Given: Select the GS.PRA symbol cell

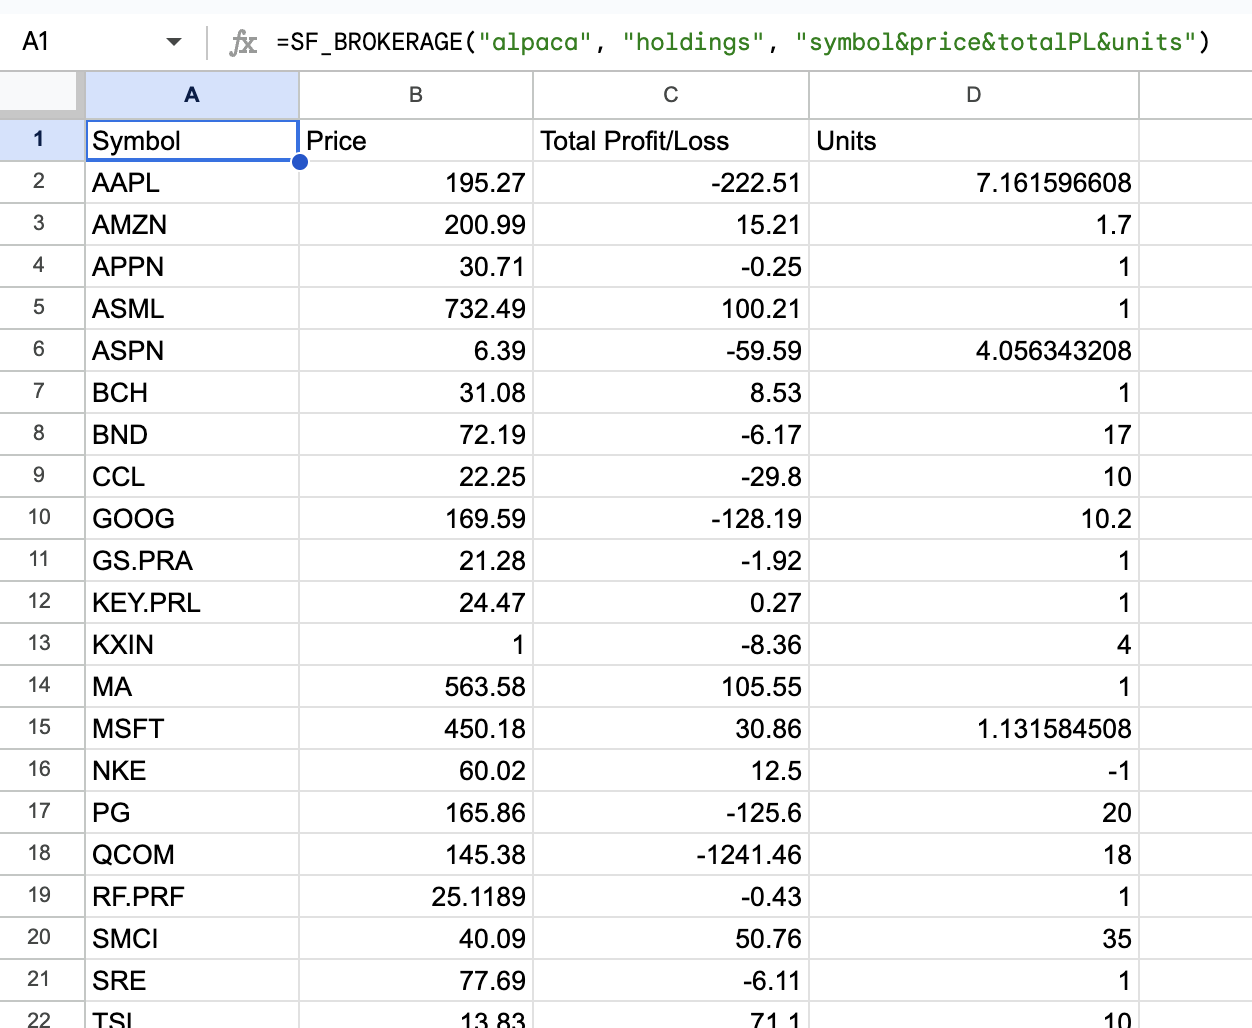Looking at the screenshot, I should [192, 560].
